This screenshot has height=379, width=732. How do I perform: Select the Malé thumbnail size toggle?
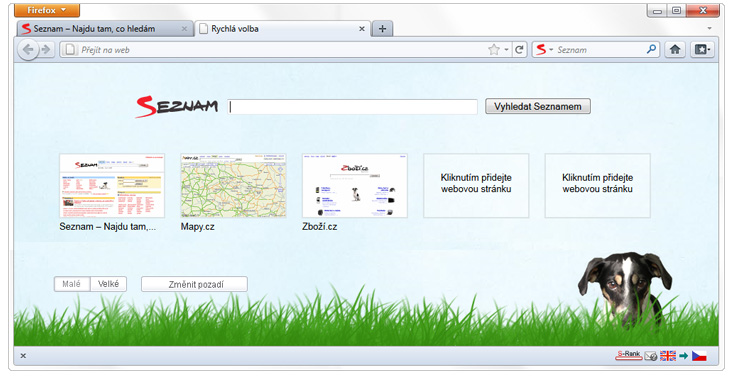click(x=72, y=284)
